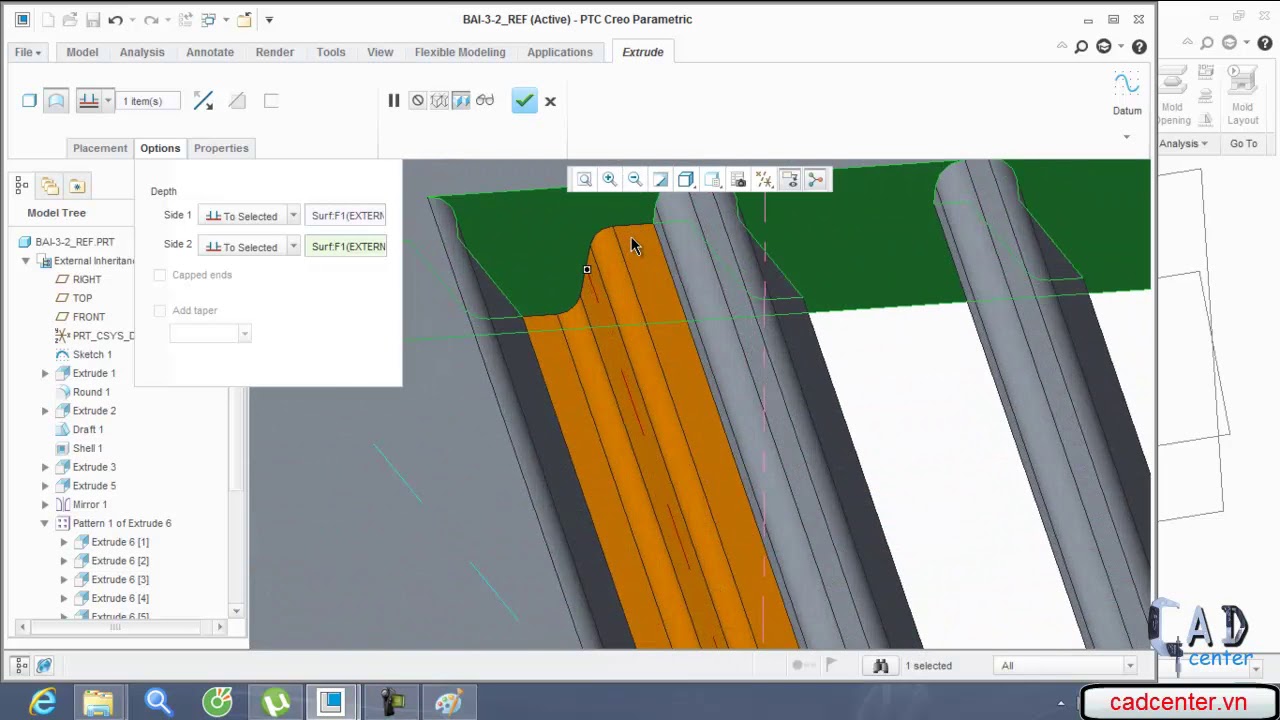Click Undo in quick access toolbar
This screenshot has height=720, width=1280.
[x=115, y=19]
